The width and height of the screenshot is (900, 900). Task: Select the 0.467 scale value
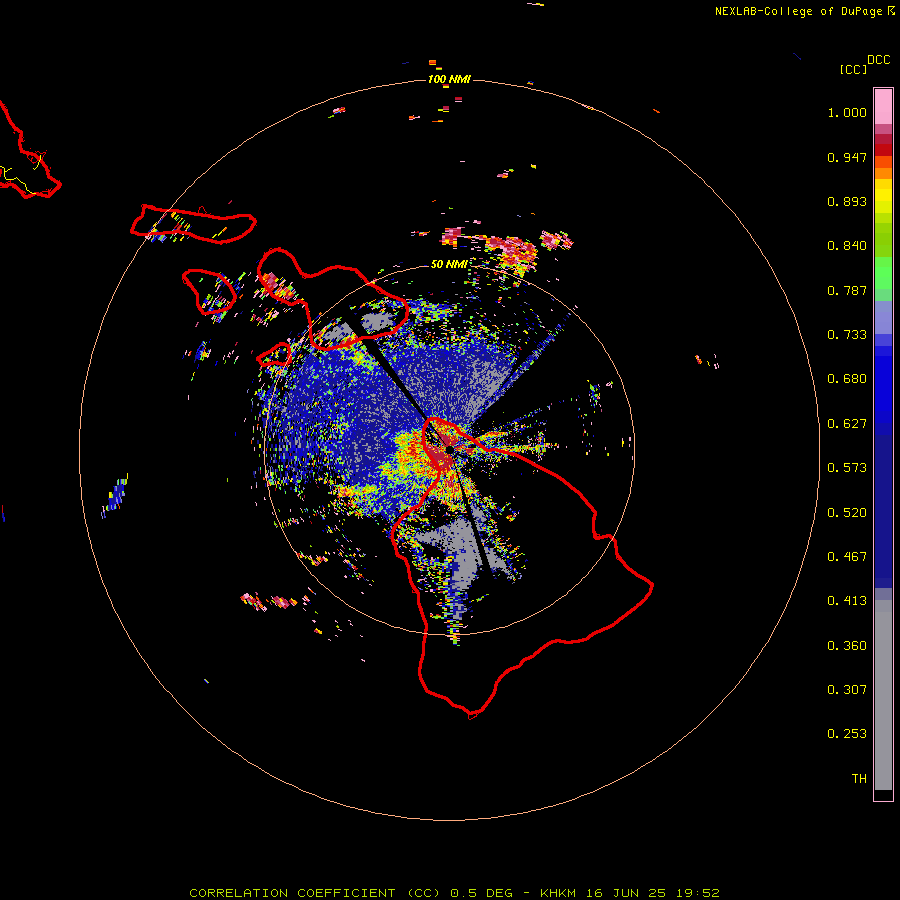point(847,557)
